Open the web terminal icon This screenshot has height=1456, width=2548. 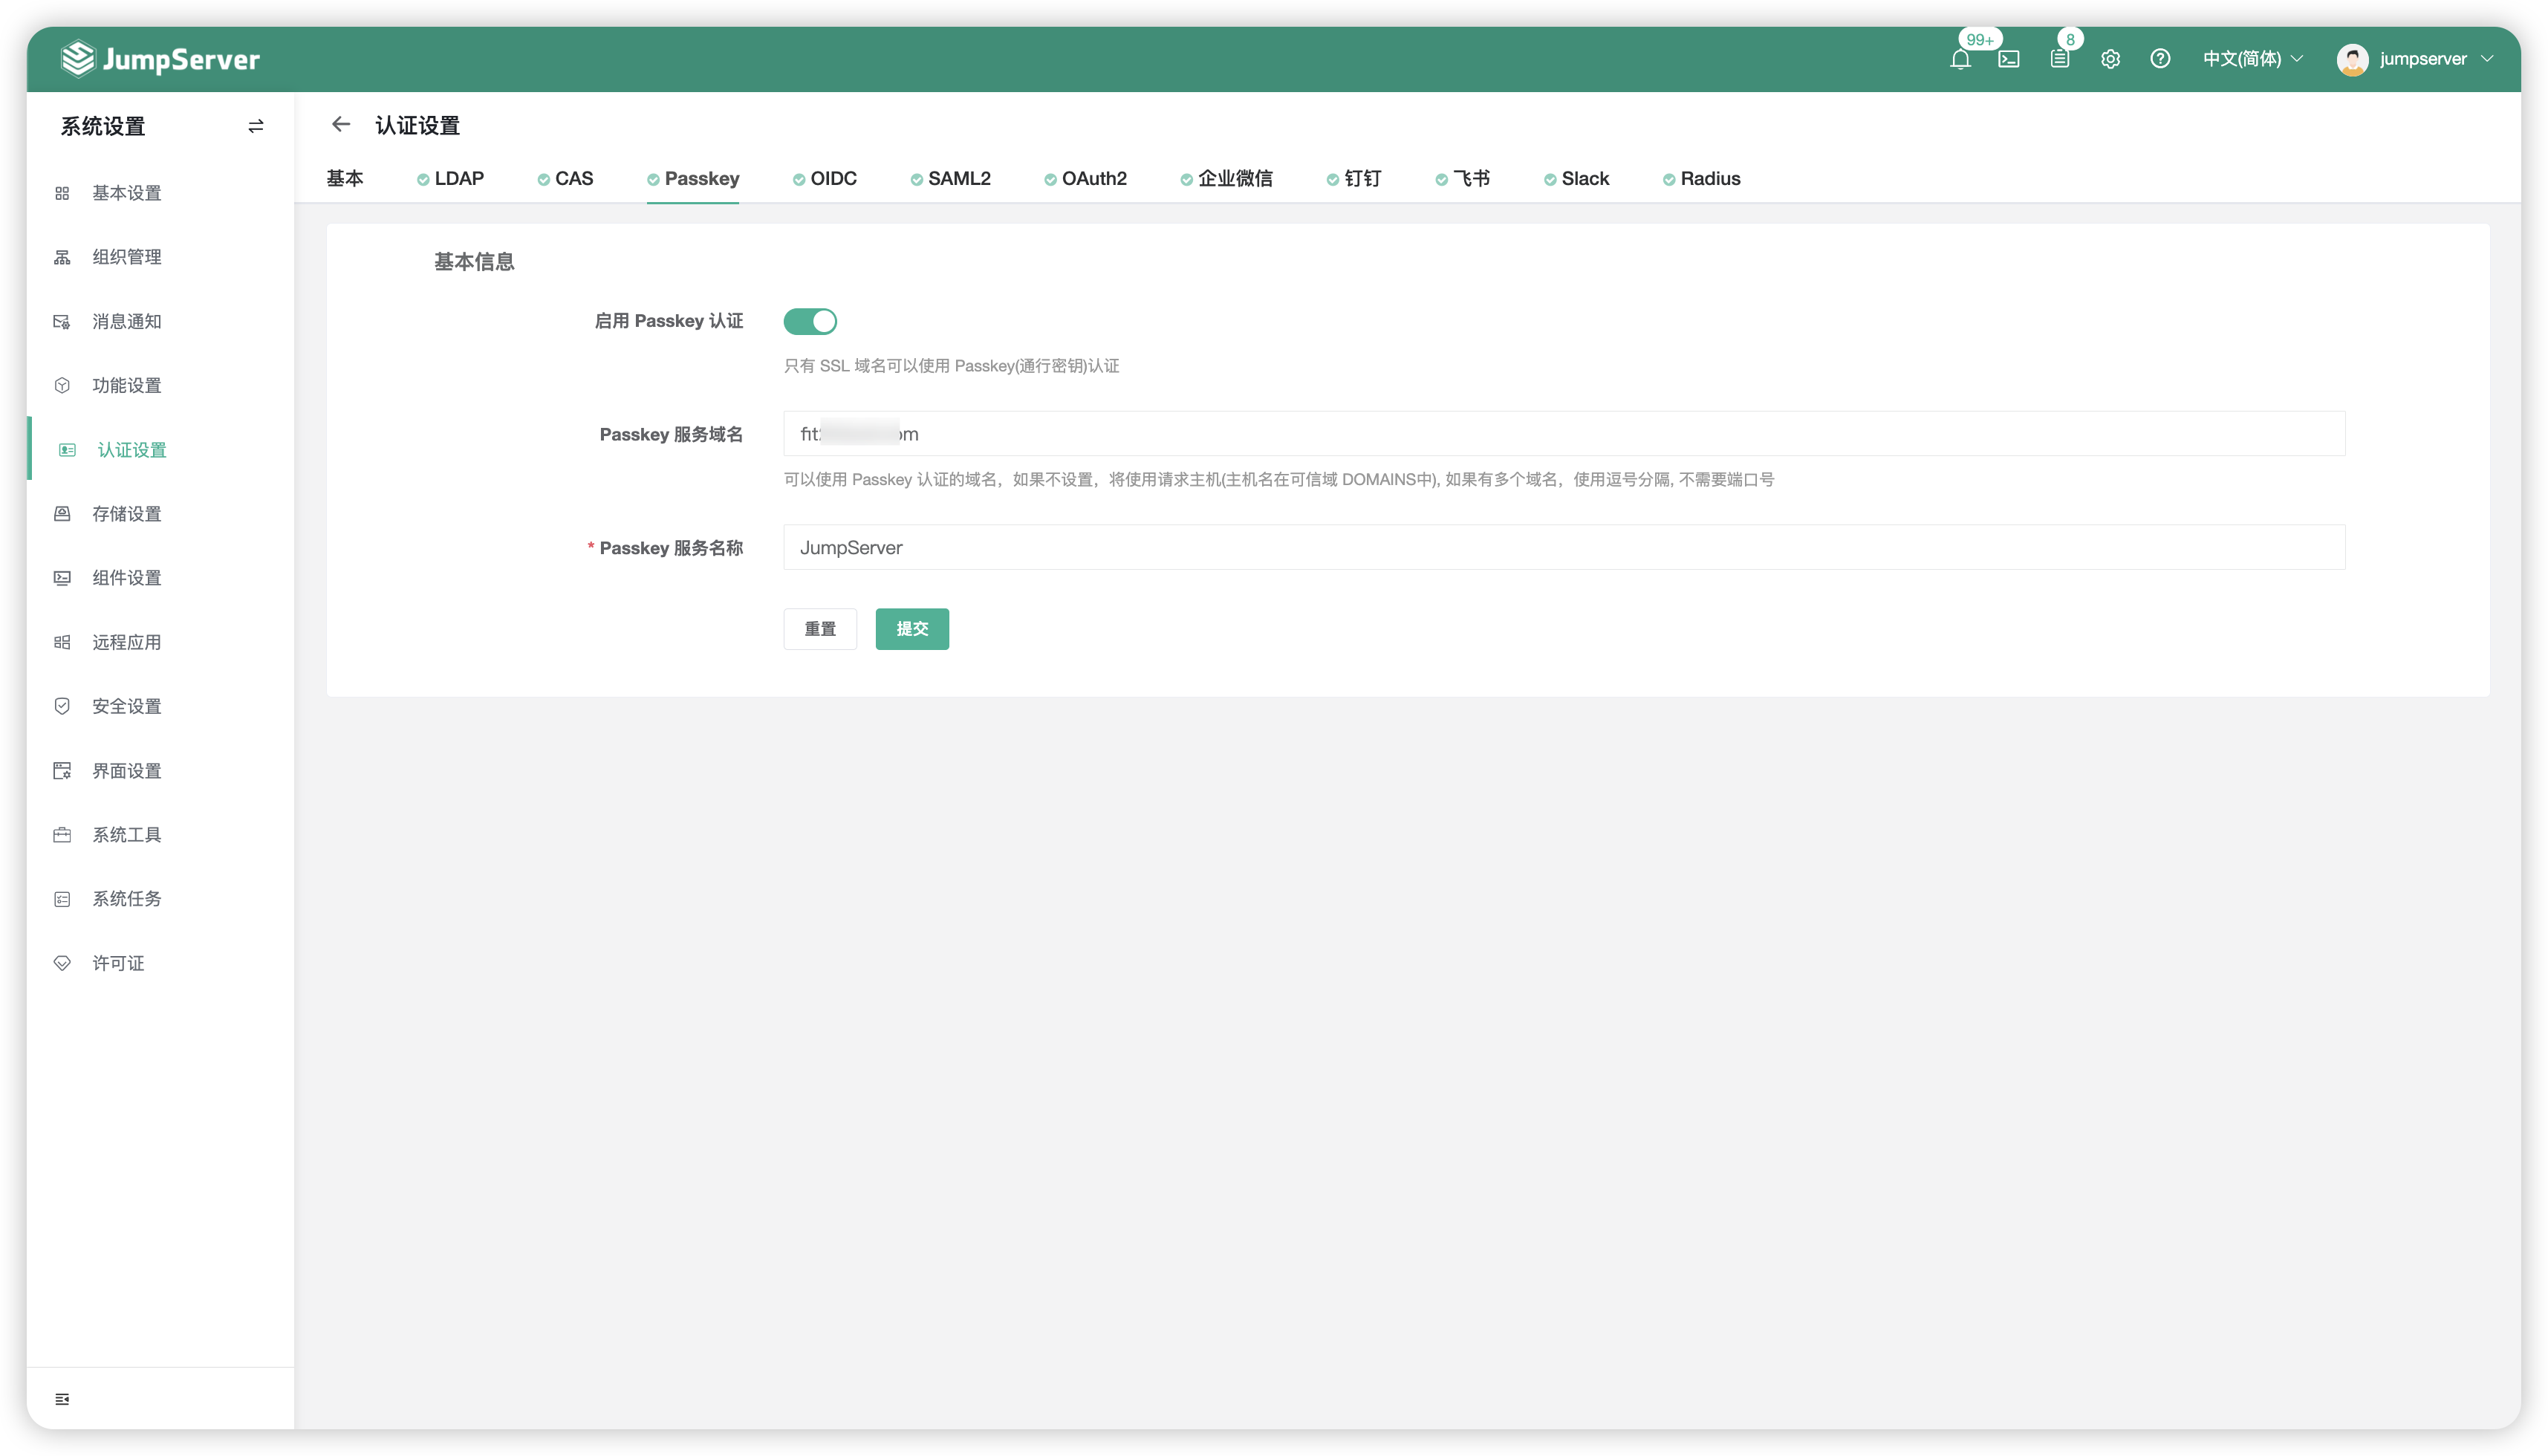[x=2009, y=59]
